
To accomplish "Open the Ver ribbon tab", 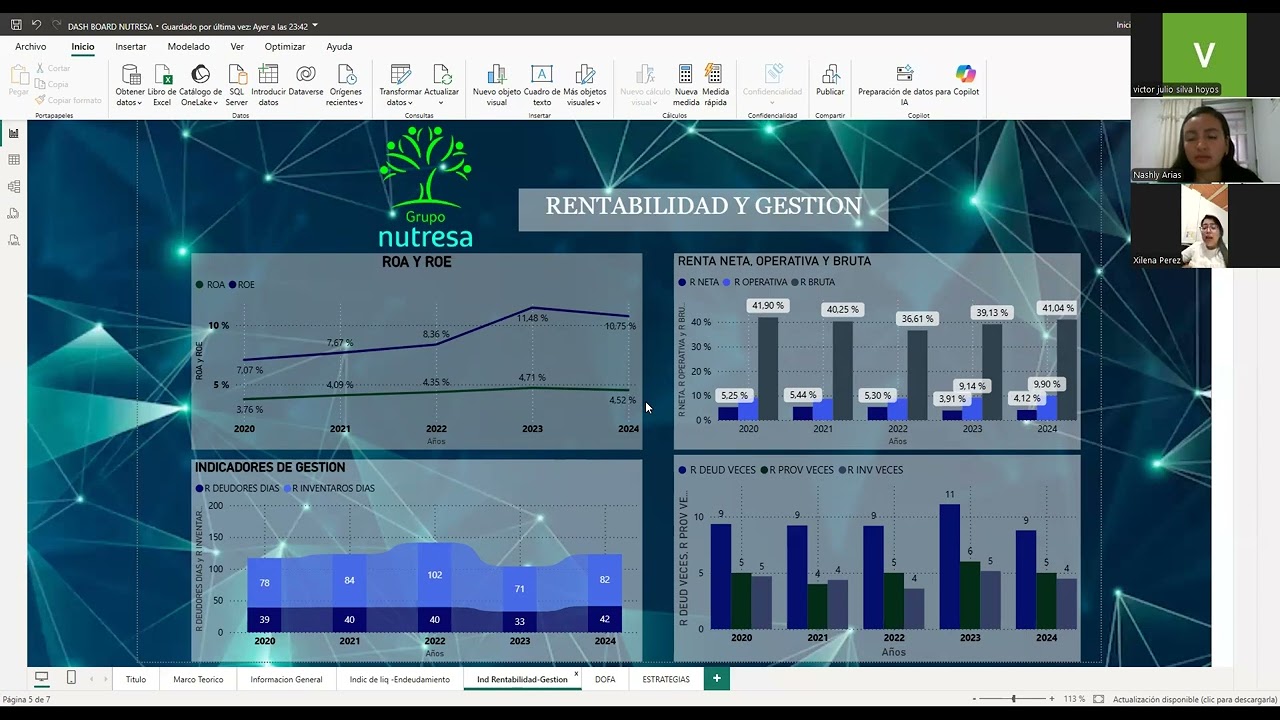I will (237, 47).
